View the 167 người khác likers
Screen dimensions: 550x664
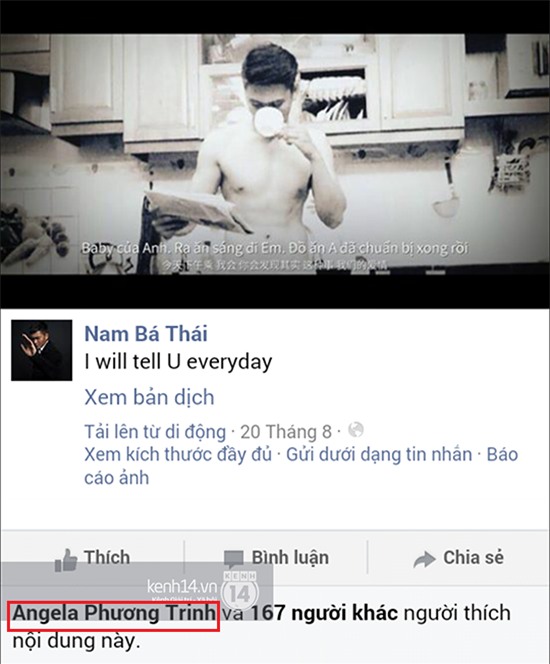pyautogui.click(x=325, y=613)
